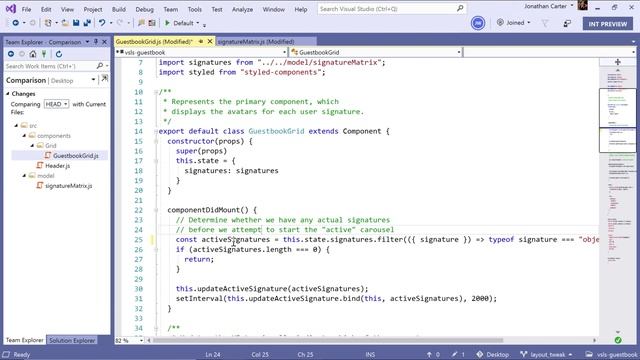Select the Team Explorer bottom tab

[24, 340]
